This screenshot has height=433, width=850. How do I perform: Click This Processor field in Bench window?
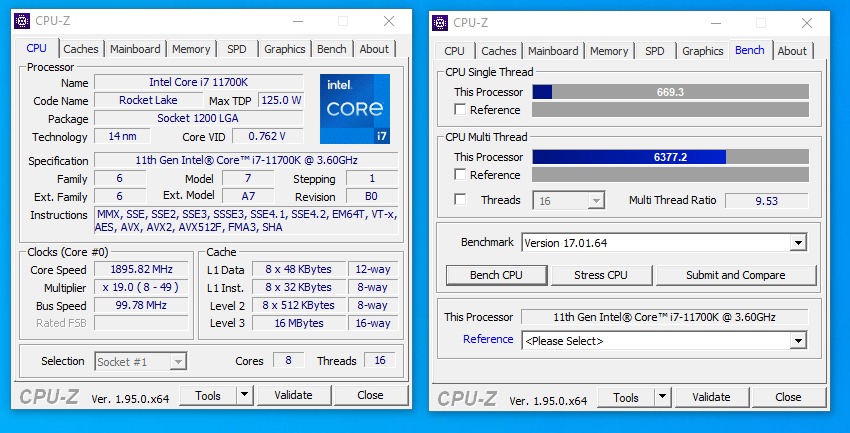pos(664,317)
